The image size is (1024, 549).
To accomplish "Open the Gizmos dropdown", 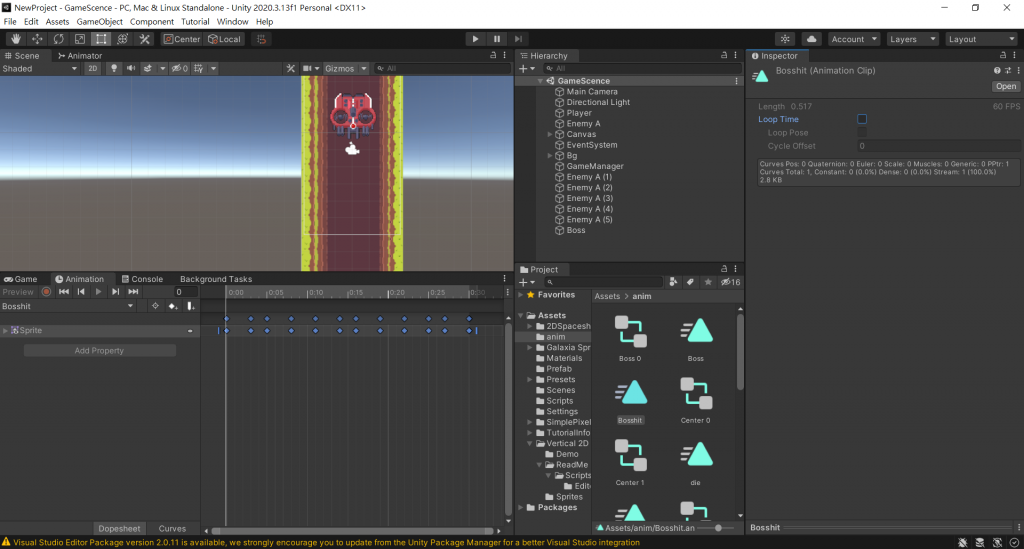I will click(x=346, y=69).
